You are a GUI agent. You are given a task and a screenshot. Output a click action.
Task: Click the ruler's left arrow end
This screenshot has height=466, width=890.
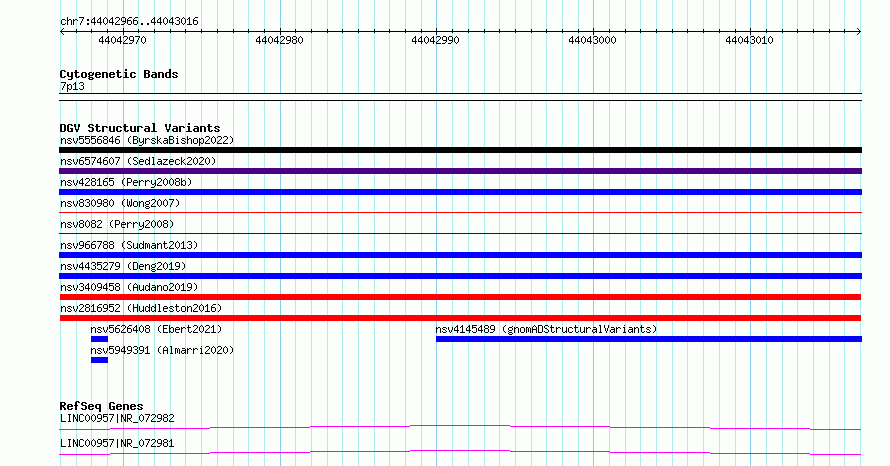click(62, 32)
